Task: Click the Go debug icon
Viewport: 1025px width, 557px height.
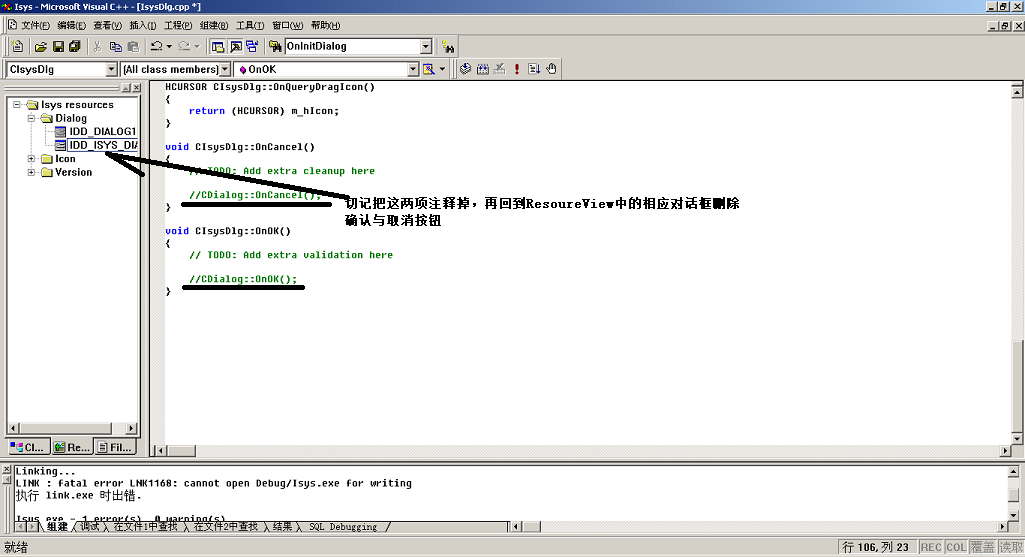Action: pyautogui.click(x=533, y=69)
